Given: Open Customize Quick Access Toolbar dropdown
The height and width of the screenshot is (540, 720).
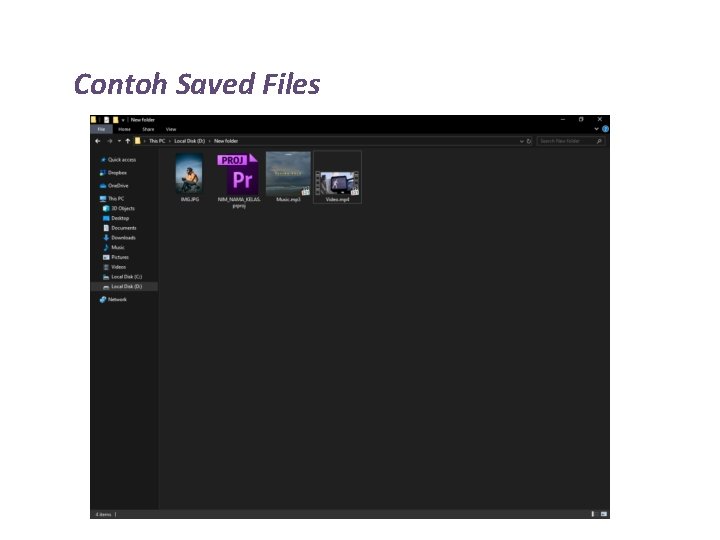Looking at the screenshot, I should click(x=123, y=120).
